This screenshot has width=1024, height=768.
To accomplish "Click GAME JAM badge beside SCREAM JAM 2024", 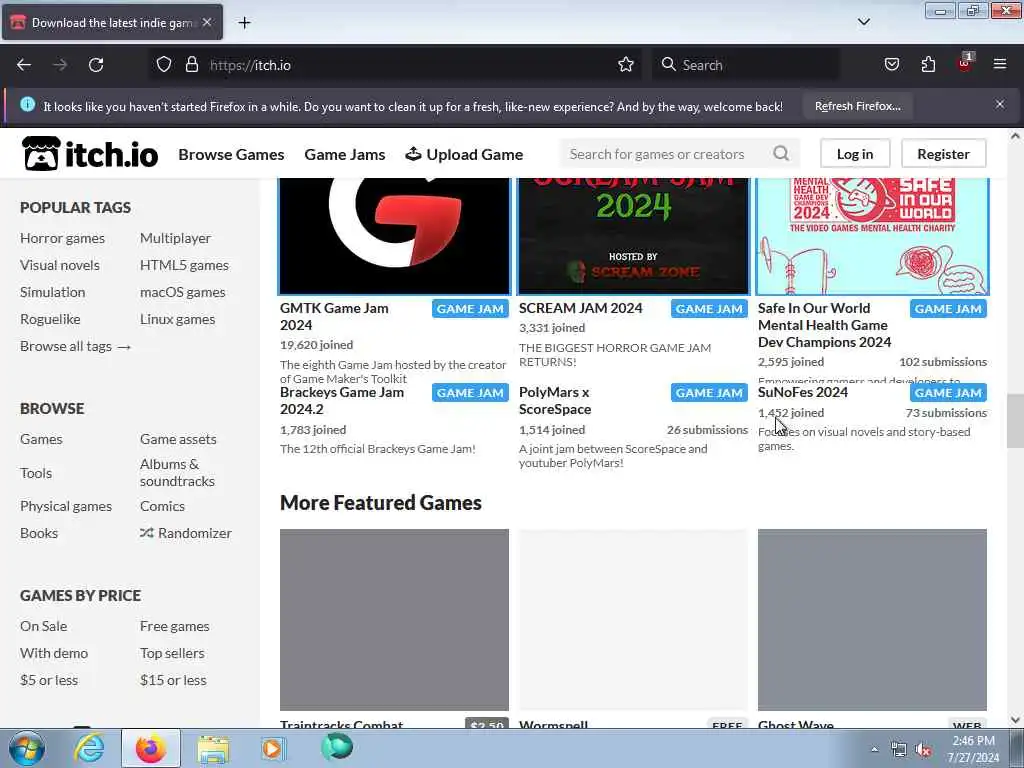I will (709, 309).
